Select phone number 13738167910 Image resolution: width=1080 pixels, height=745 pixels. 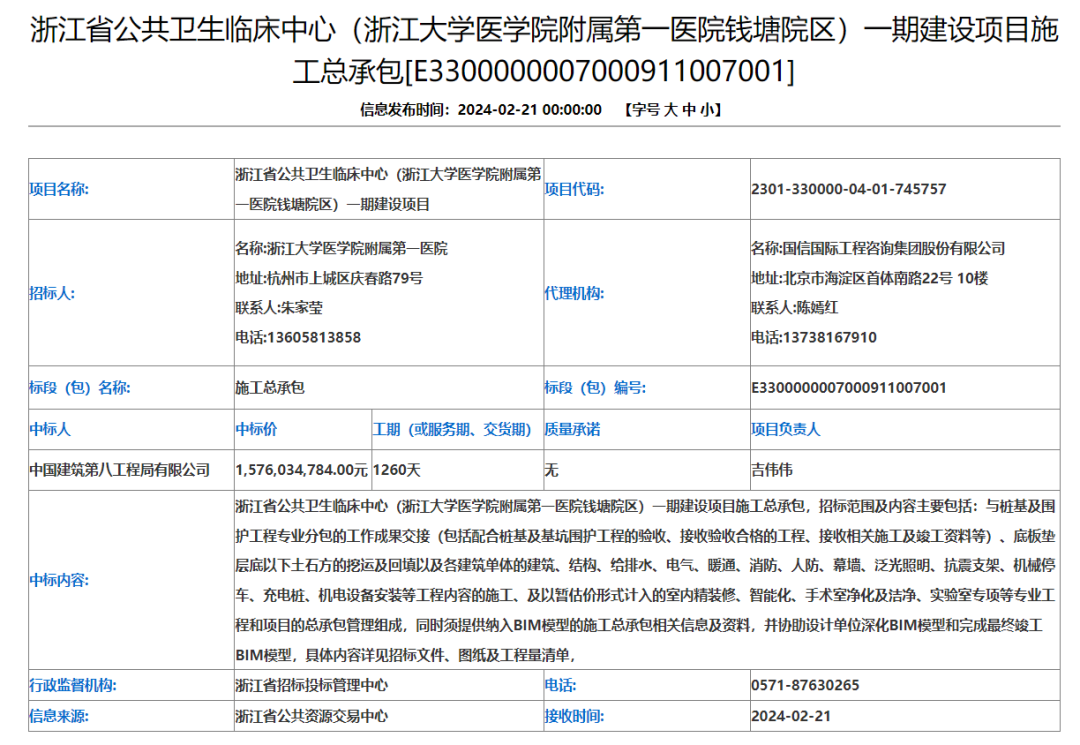830,337
